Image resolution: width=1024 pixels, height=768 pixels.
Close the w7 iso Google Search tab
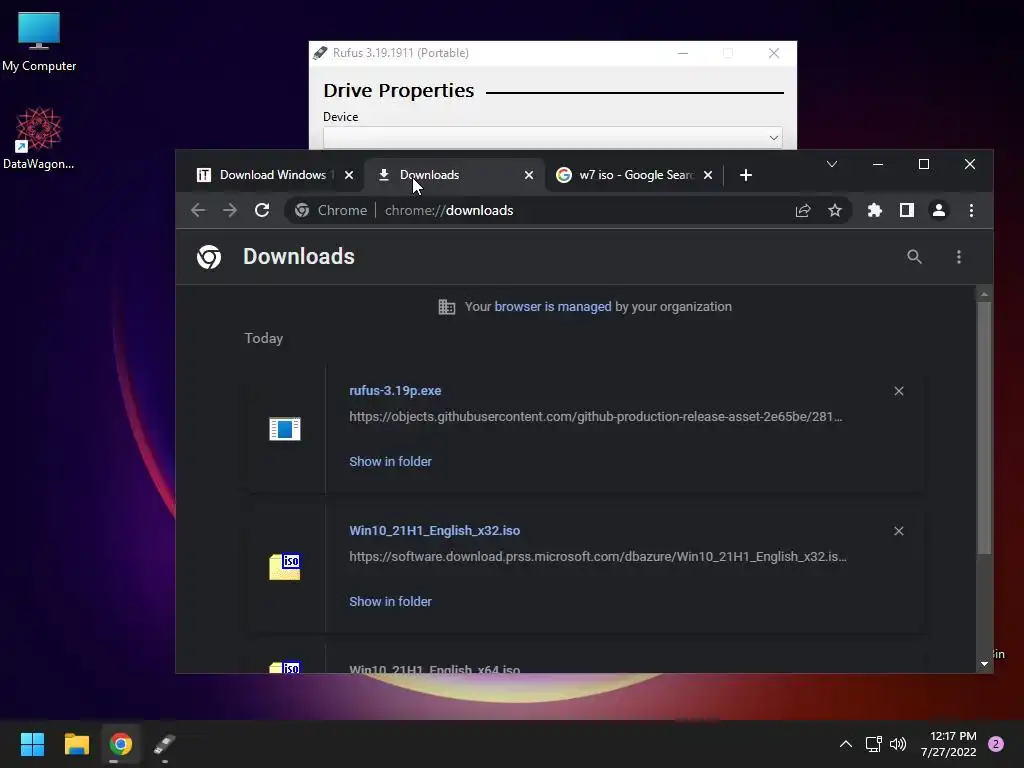tap(708, 175)
